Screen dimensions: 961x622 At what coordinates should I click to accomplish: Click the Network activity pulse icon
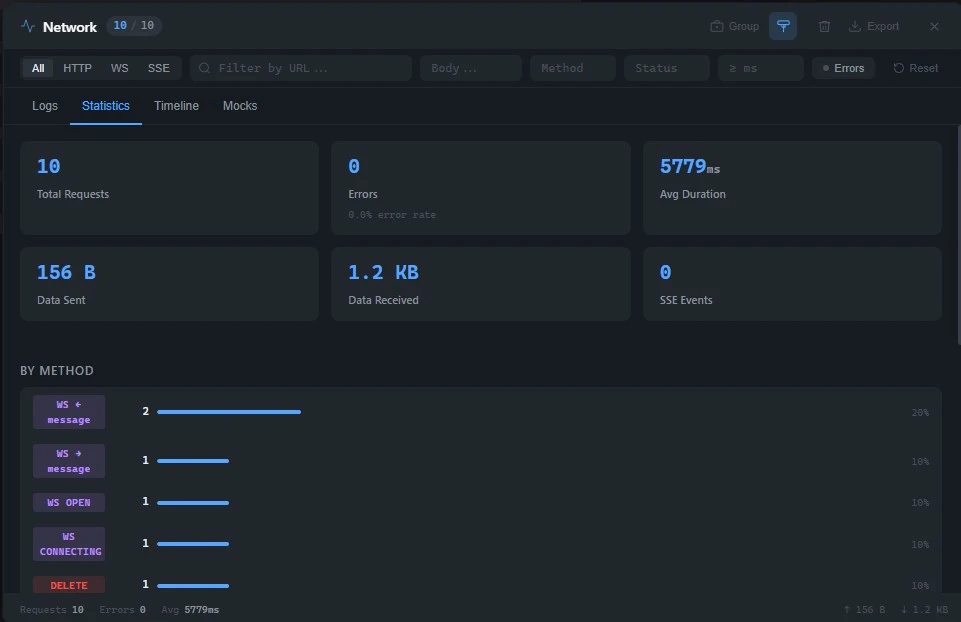[28, 27]
